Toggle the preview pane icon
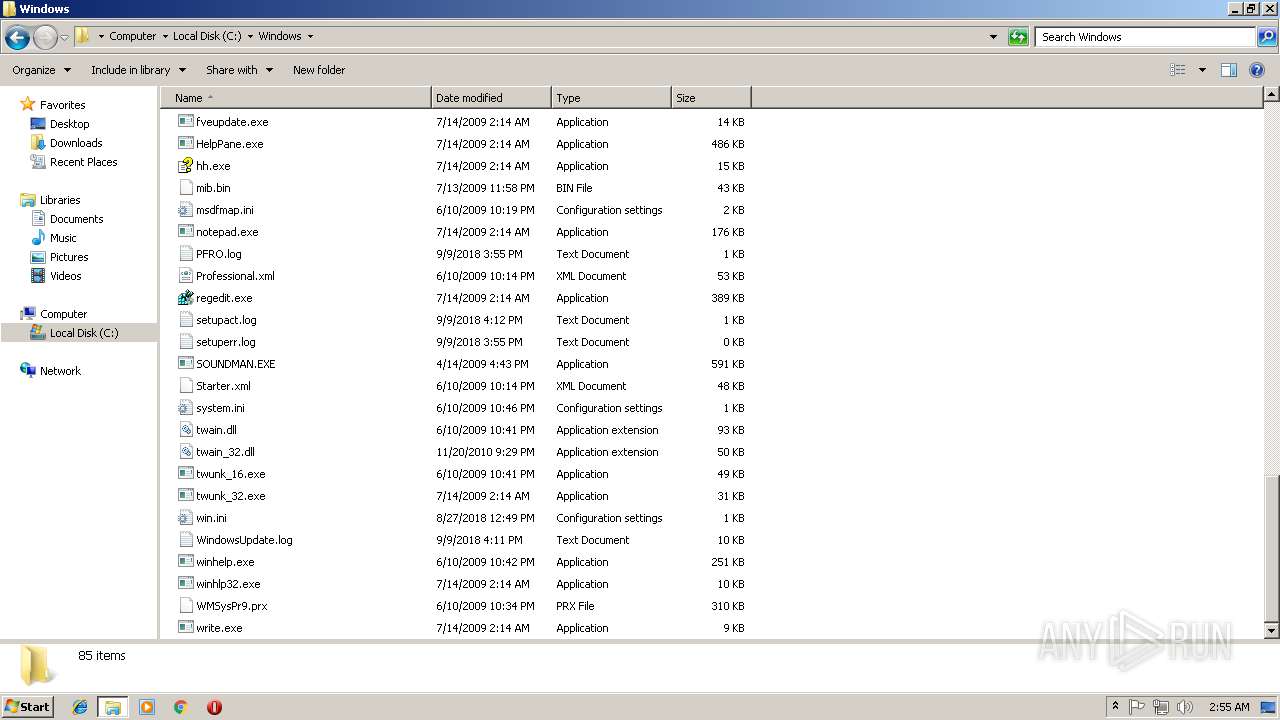Screen dimensions: 1280x720 [1229, 70]
